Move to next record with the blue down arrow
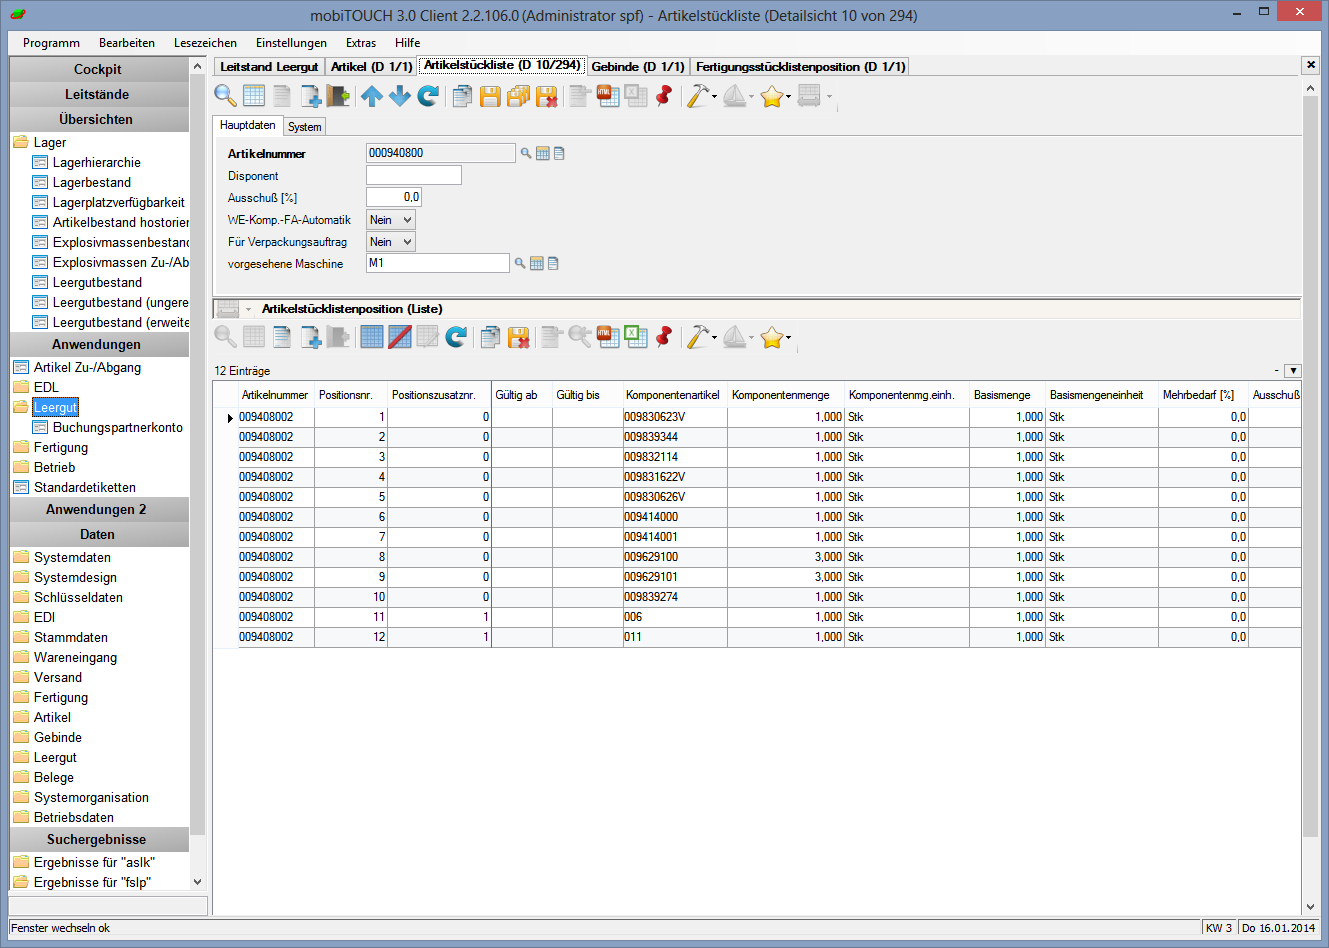Viewport: 1329px width, 948px height. click(x=400, y=96)
